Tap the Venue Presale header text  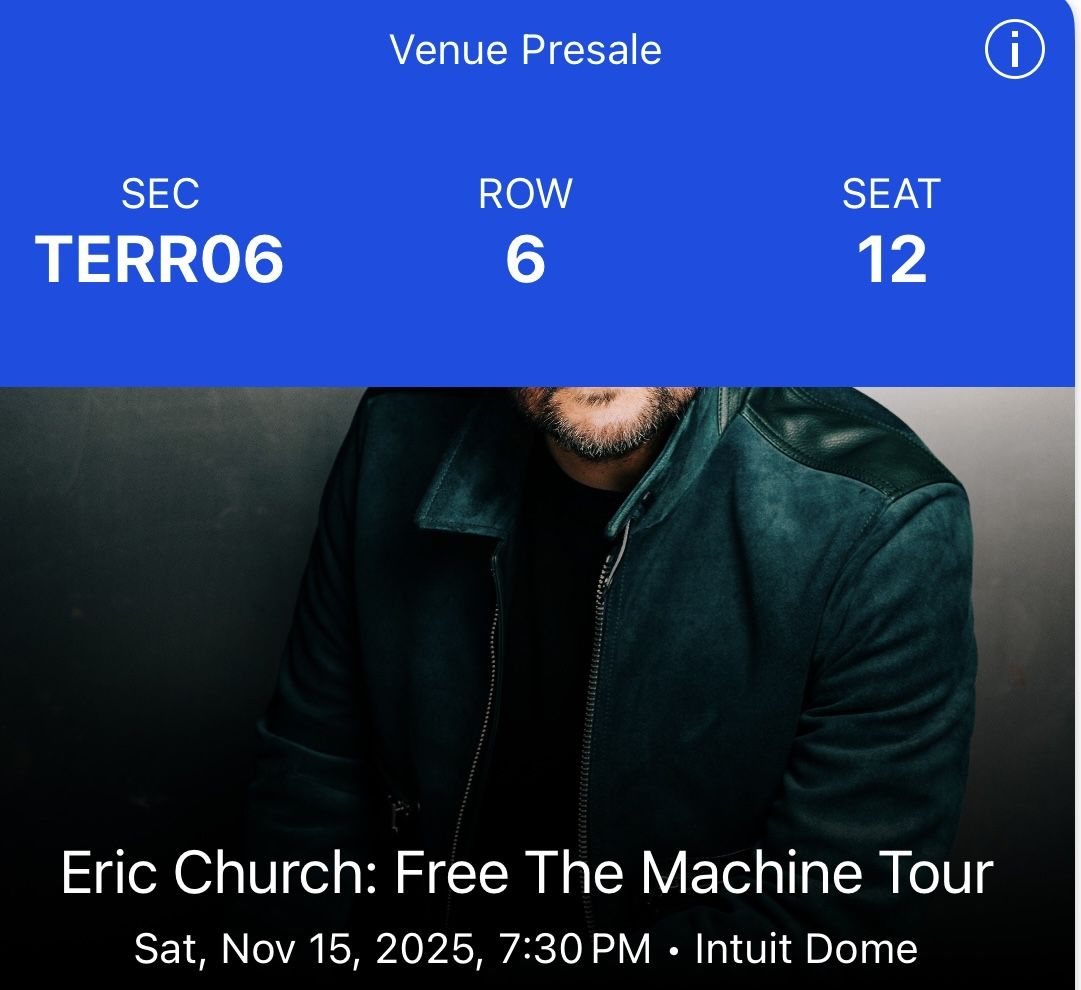(525, 50)
